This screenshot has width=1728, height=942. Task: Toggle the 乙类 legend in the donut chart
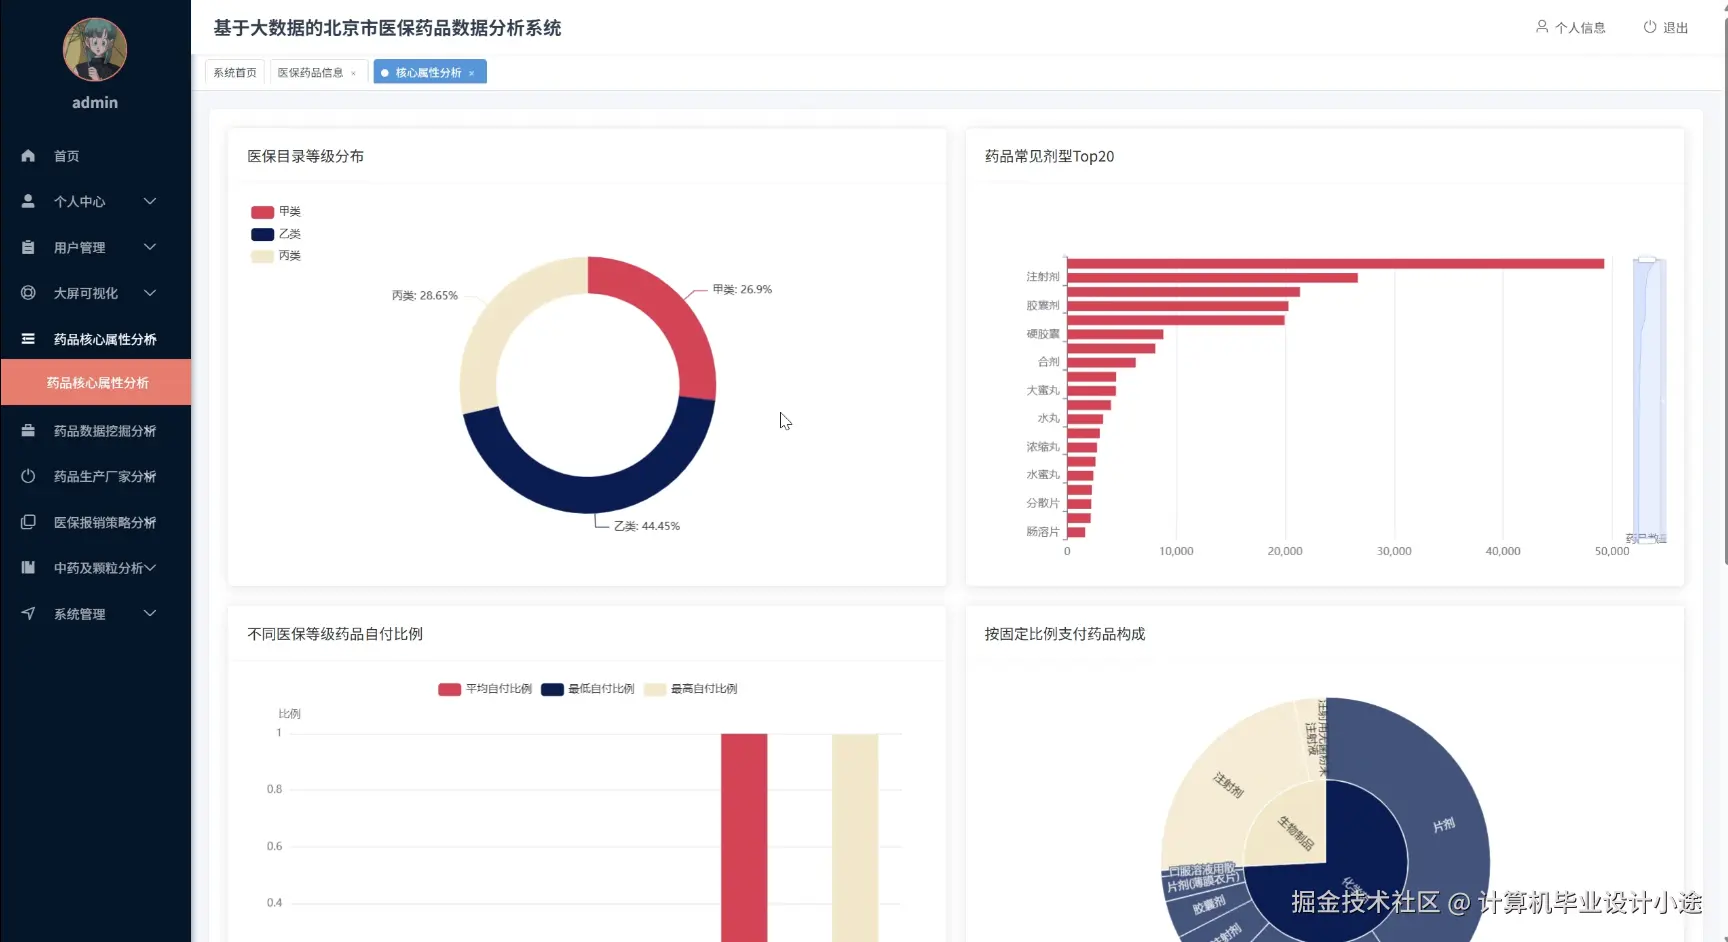276,234
